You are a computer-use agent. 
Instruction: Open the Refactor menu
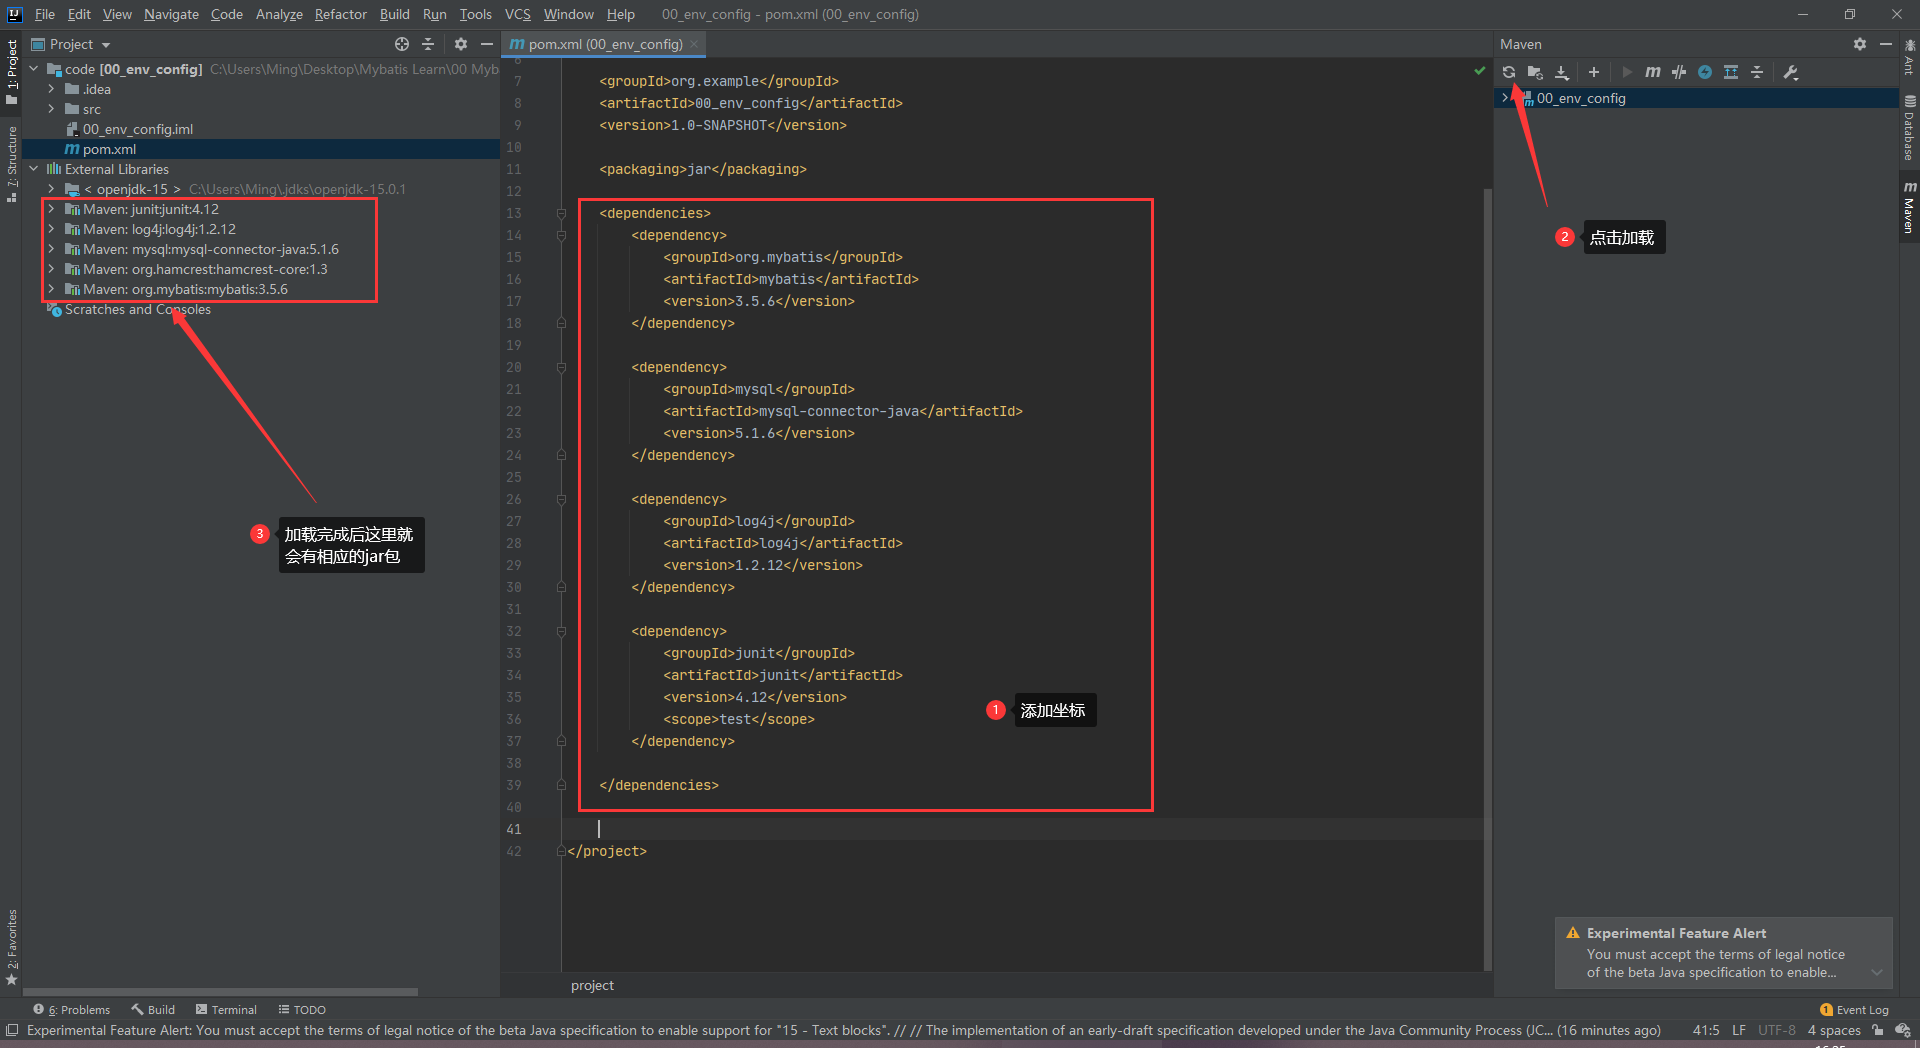click(341, 14)
